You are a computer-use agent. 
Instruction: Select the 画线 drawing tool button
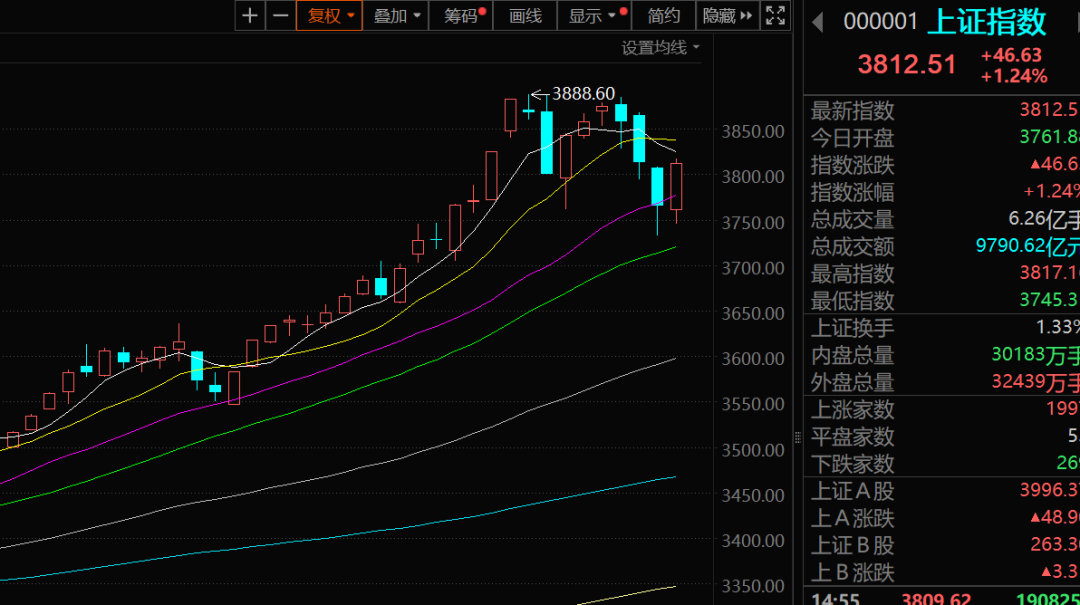tap(525, 16)
